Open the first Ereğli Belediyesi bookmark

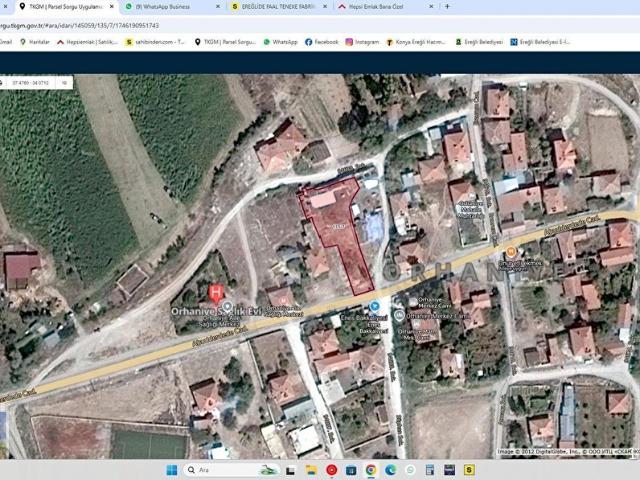pos(479,42)
